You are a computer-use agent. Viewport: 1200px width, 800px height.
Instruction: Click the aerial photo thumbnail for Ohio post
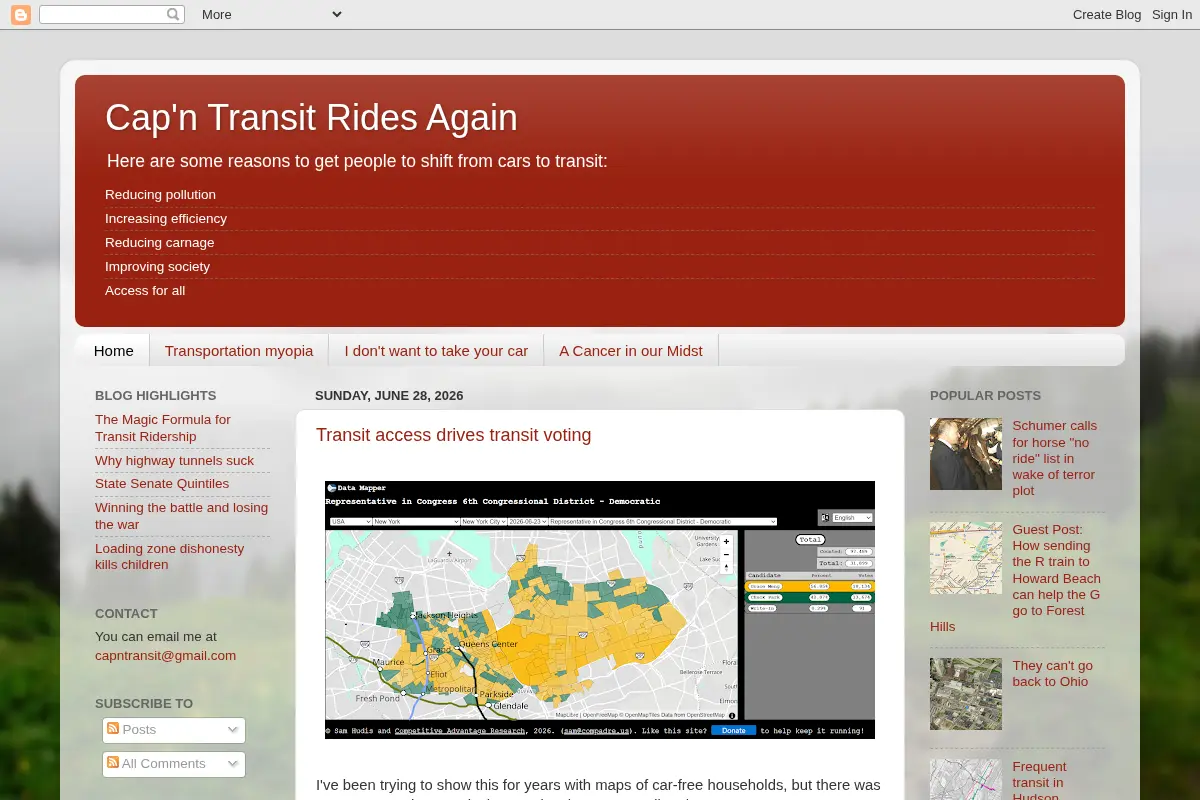[x=966, y=694]
